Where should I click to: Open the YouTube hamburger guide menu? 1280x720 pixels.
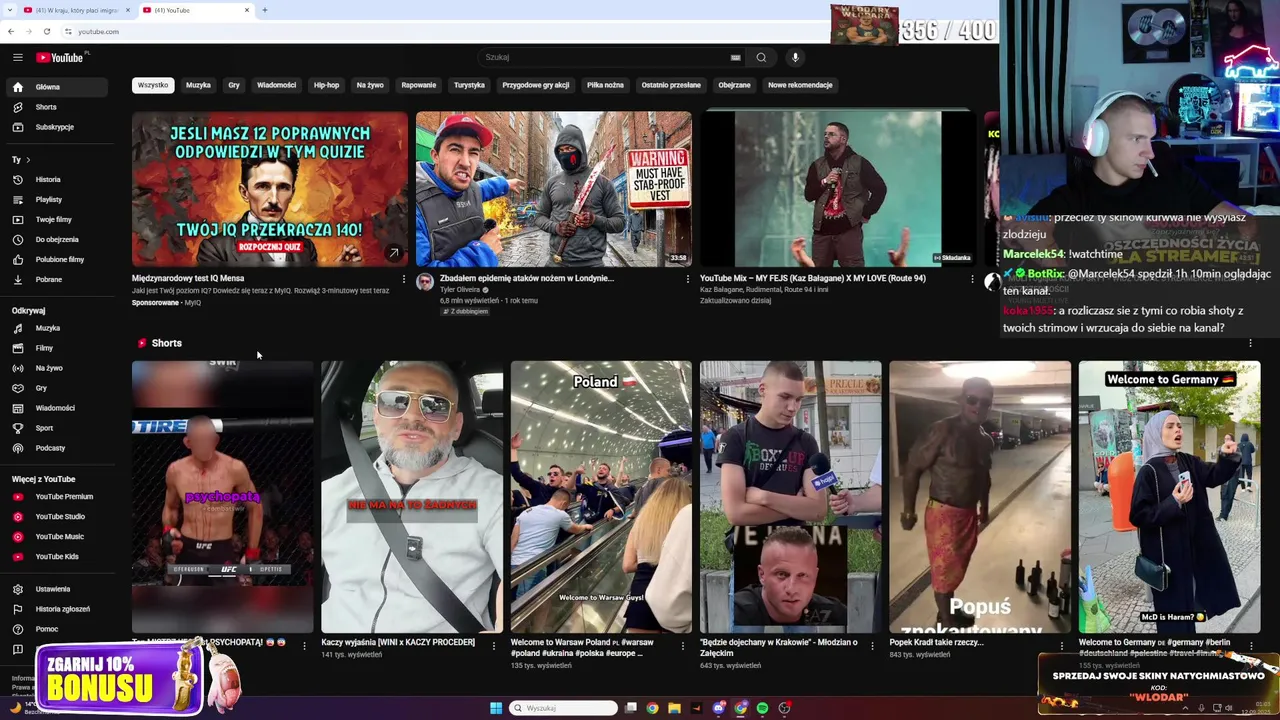coord(17,57)
